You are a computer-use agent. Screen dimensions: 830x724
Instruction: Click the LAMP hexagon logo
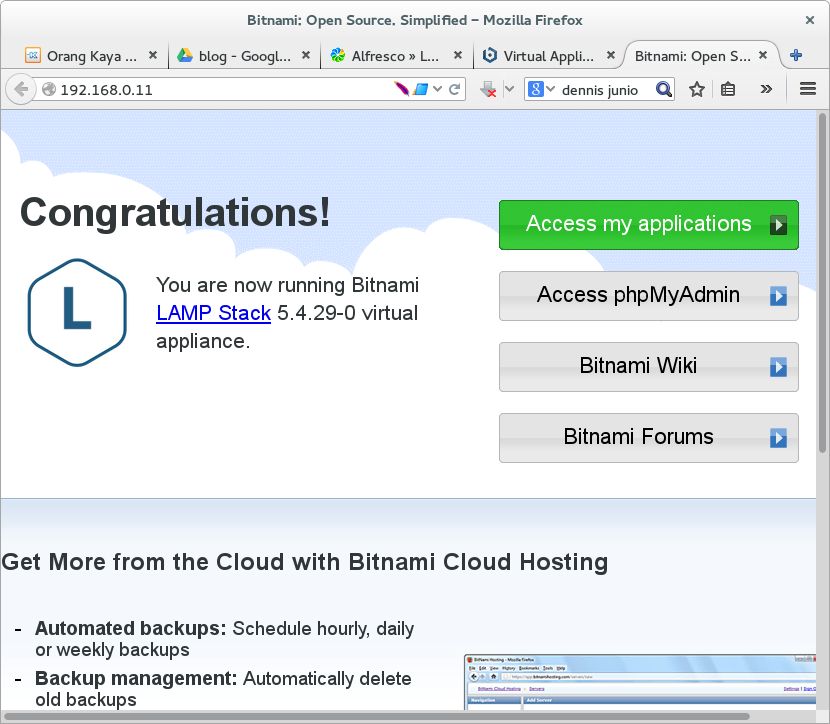76,311
